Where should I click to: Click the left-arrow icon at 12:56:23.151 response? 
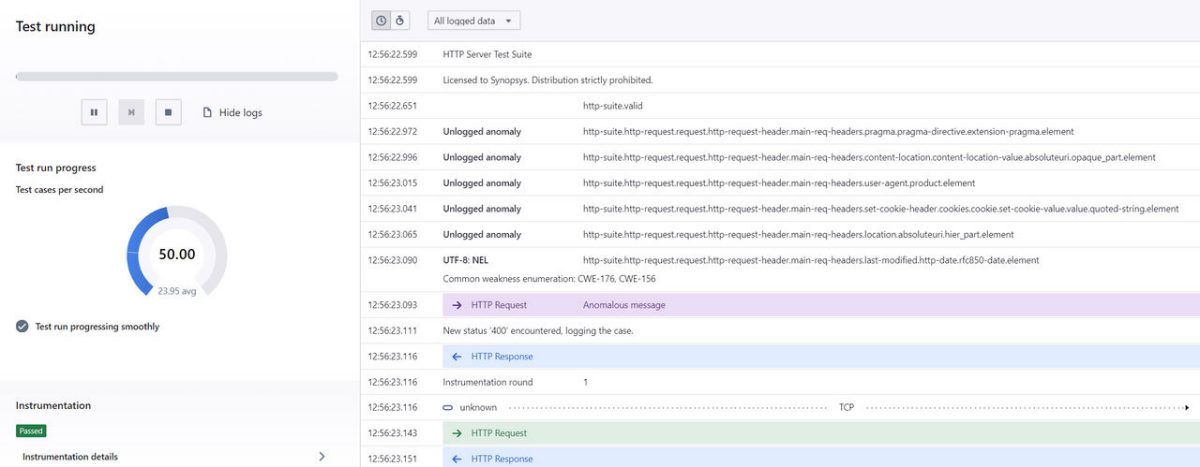point(457,459)
